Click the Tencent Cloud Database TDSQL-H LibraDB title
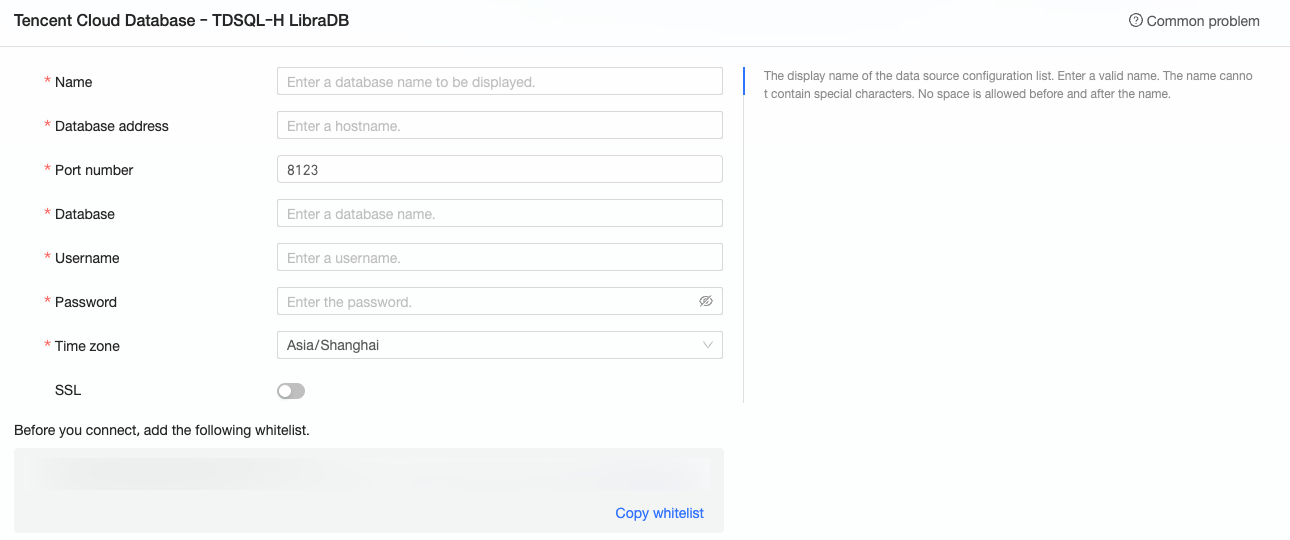The height and width of the screenshot is (540, 1290). click(x=181, y=20)
